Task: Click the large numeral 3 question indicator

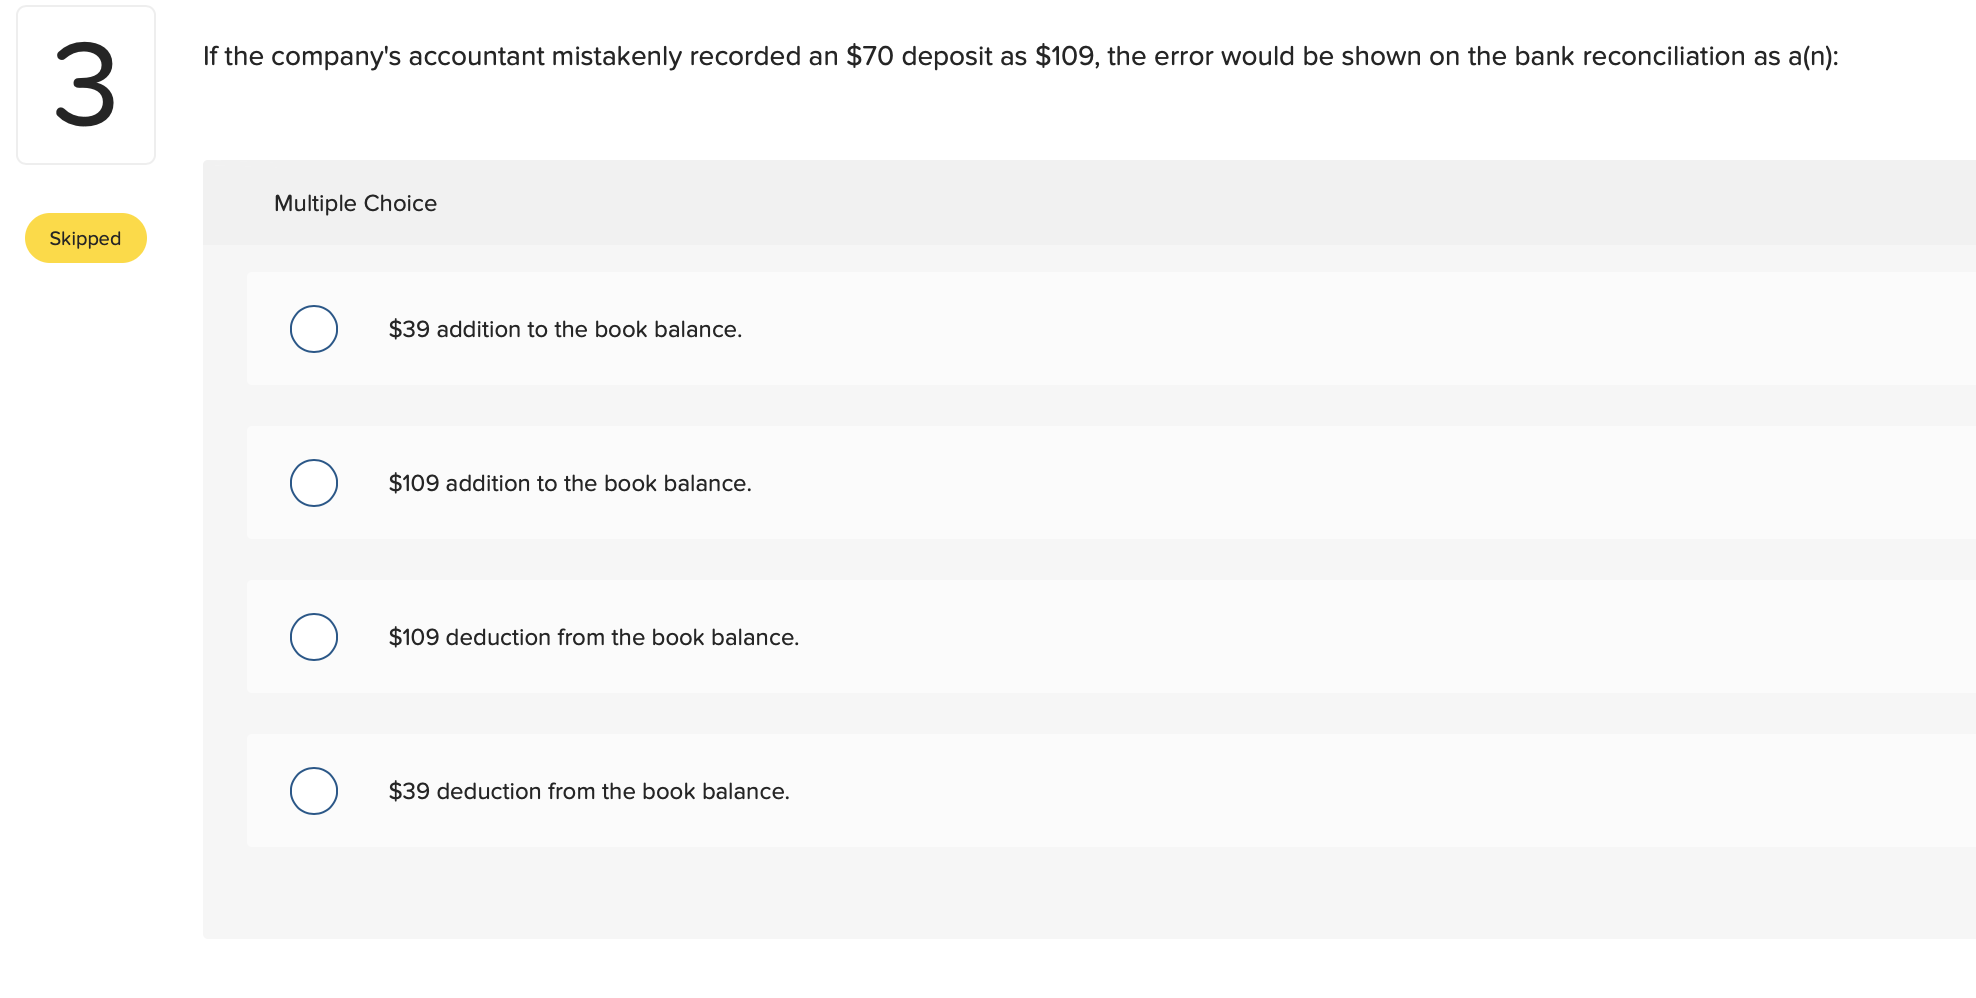Action: click(x=85, y=85)
